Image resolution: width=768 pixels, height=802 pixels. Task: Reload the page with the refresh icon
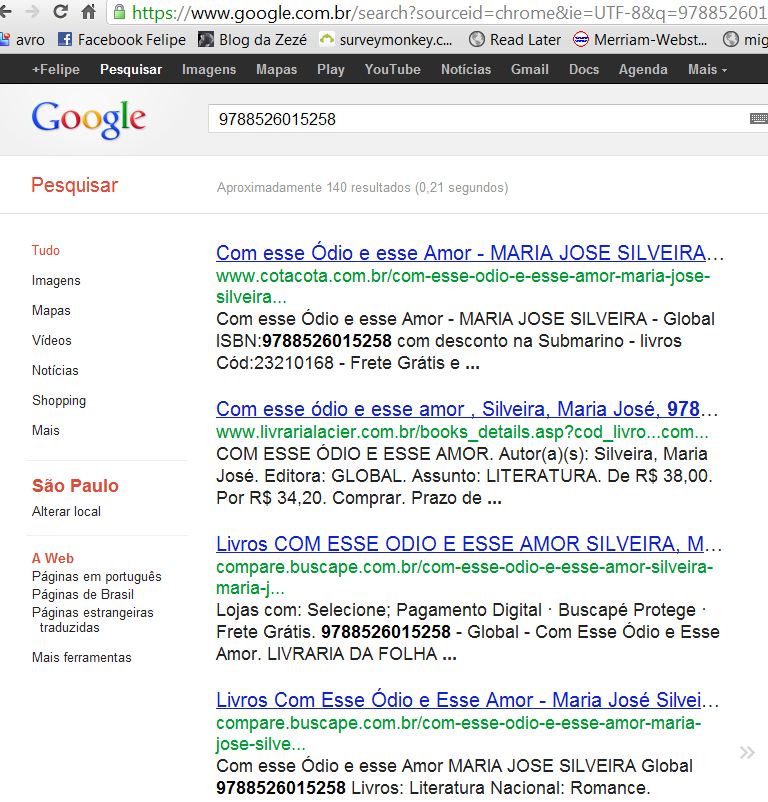tap(60, 11)
